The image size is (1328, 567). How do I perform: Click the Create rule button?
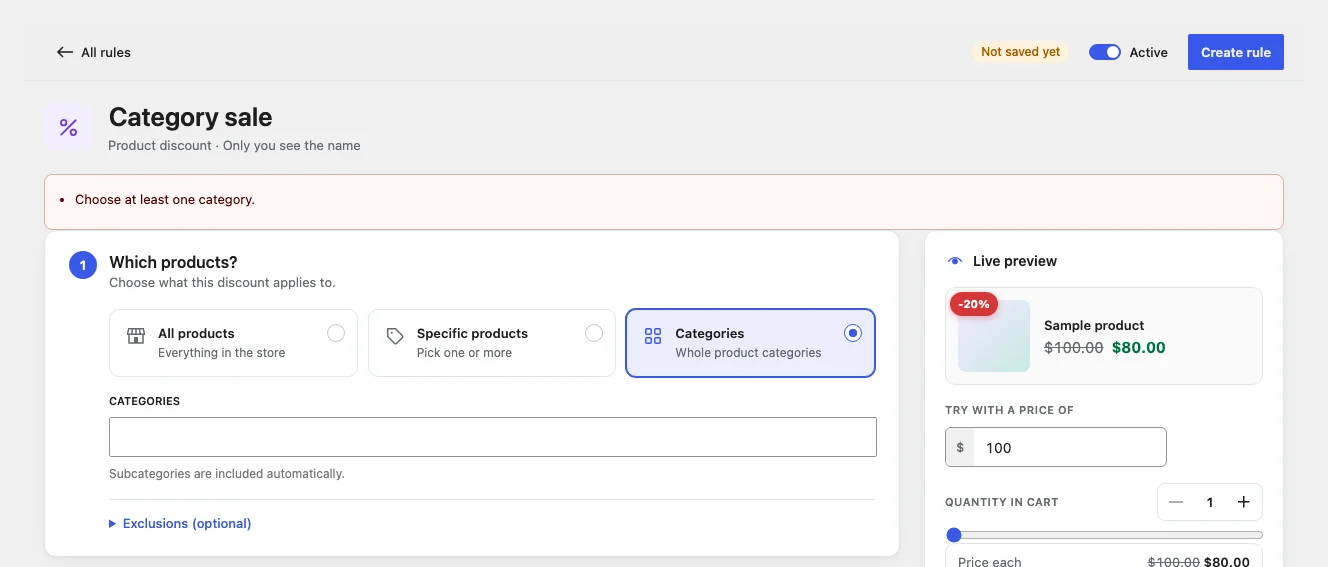pyautogui.click(x=1236, y=52)
